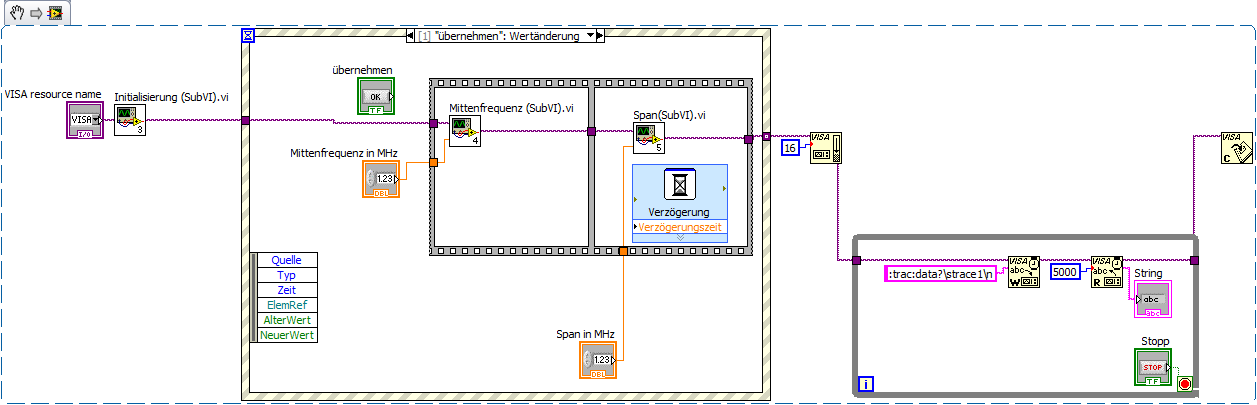
Task: Click the AlterWert event data item
Action: pyautogui.click(x=287, y=320)
